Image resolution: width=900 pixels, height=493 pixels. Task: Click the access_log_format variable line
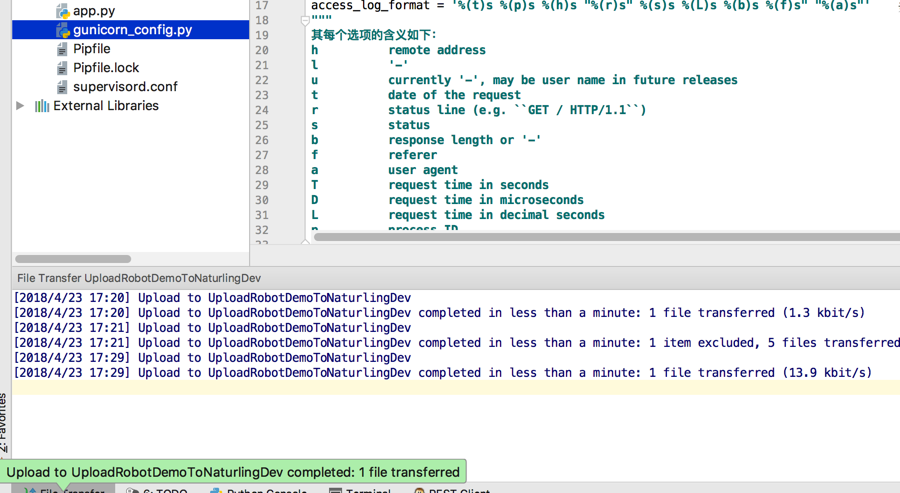coord(590,6)
